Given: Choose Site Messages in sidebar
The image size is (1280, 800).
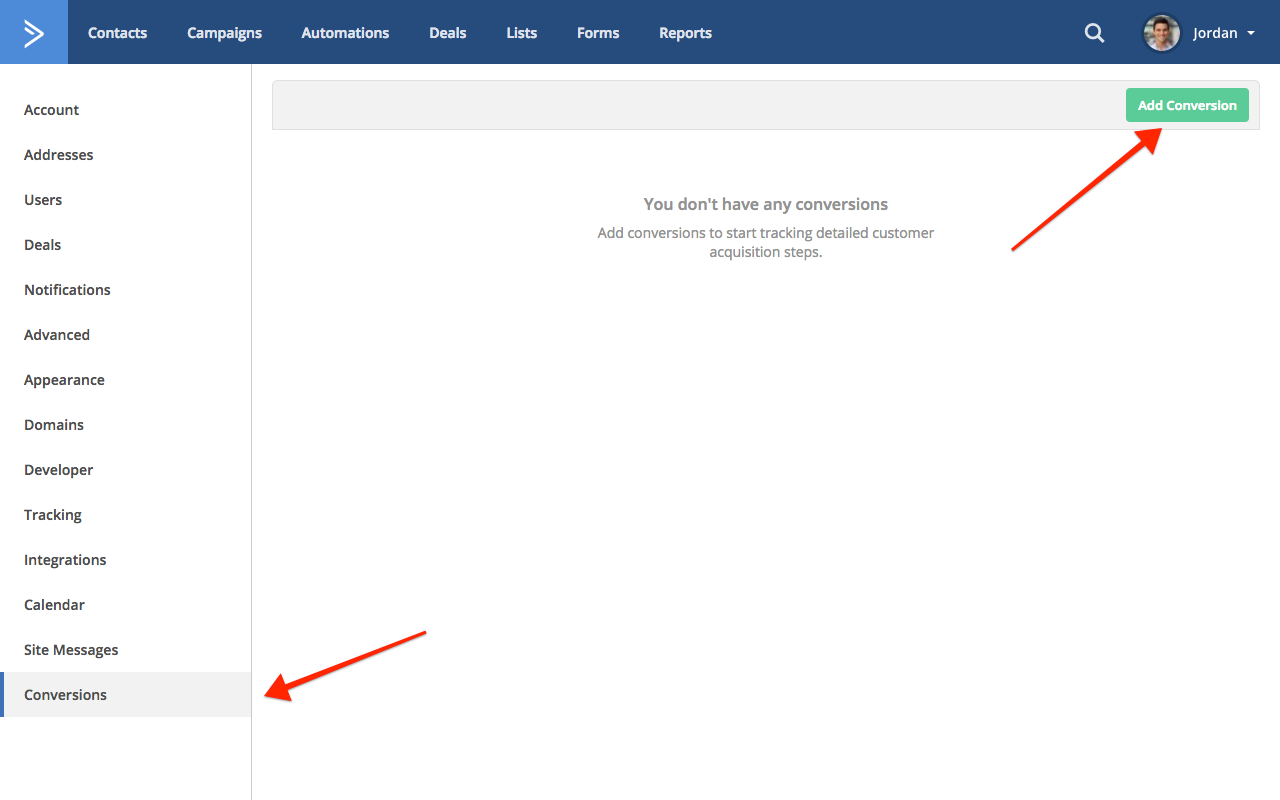Looking at the screenshot, I should pos(71,650).
